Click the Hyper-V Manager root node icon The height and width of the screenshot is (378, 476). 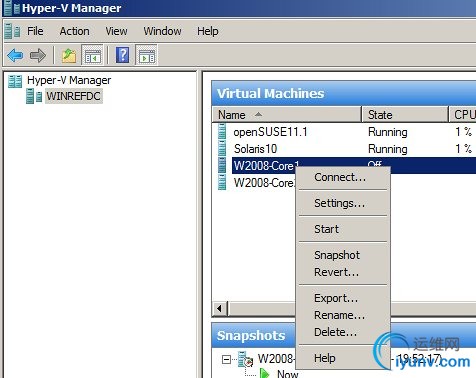(15, 81)
